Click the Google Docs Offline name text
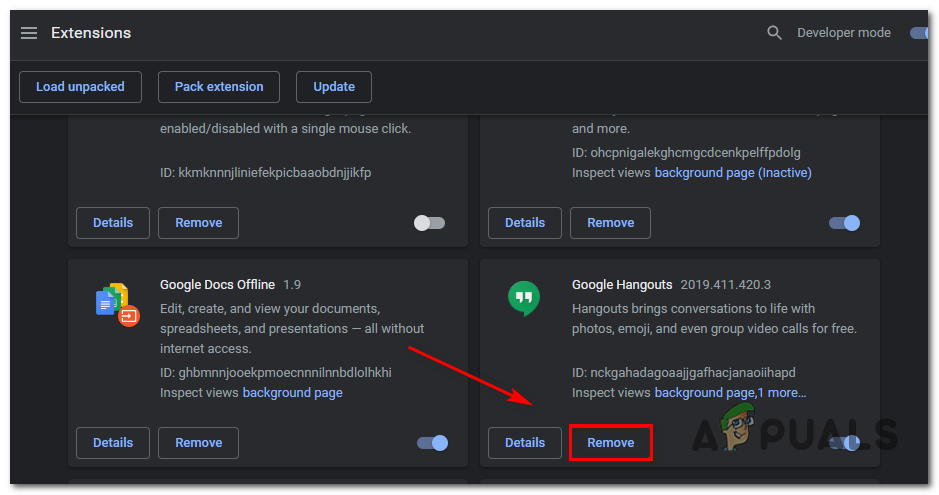939x495 pixels. 217,285
